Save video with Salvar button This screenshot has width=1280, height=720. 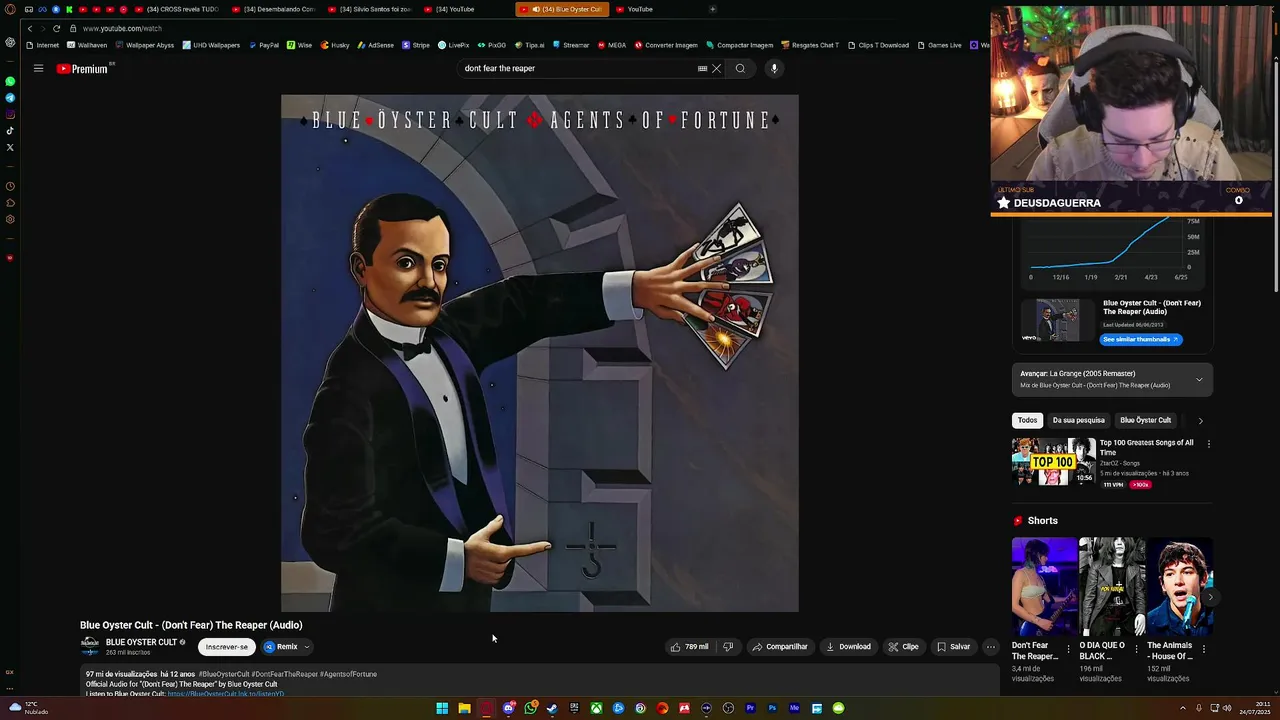(x=953, y=647)
